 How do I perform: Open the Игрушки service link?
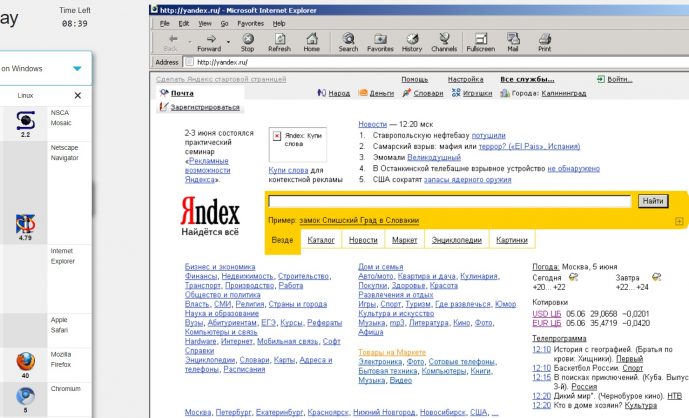[x=478, y=93]
